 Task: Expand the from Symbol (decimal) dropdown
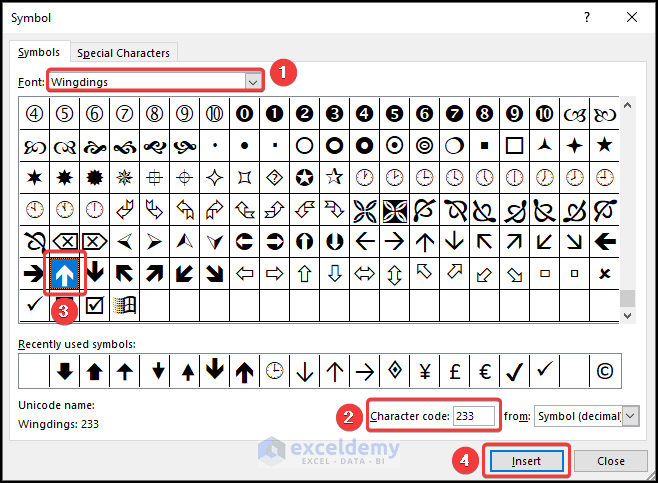pyautogui.click(x=630, y=416)
